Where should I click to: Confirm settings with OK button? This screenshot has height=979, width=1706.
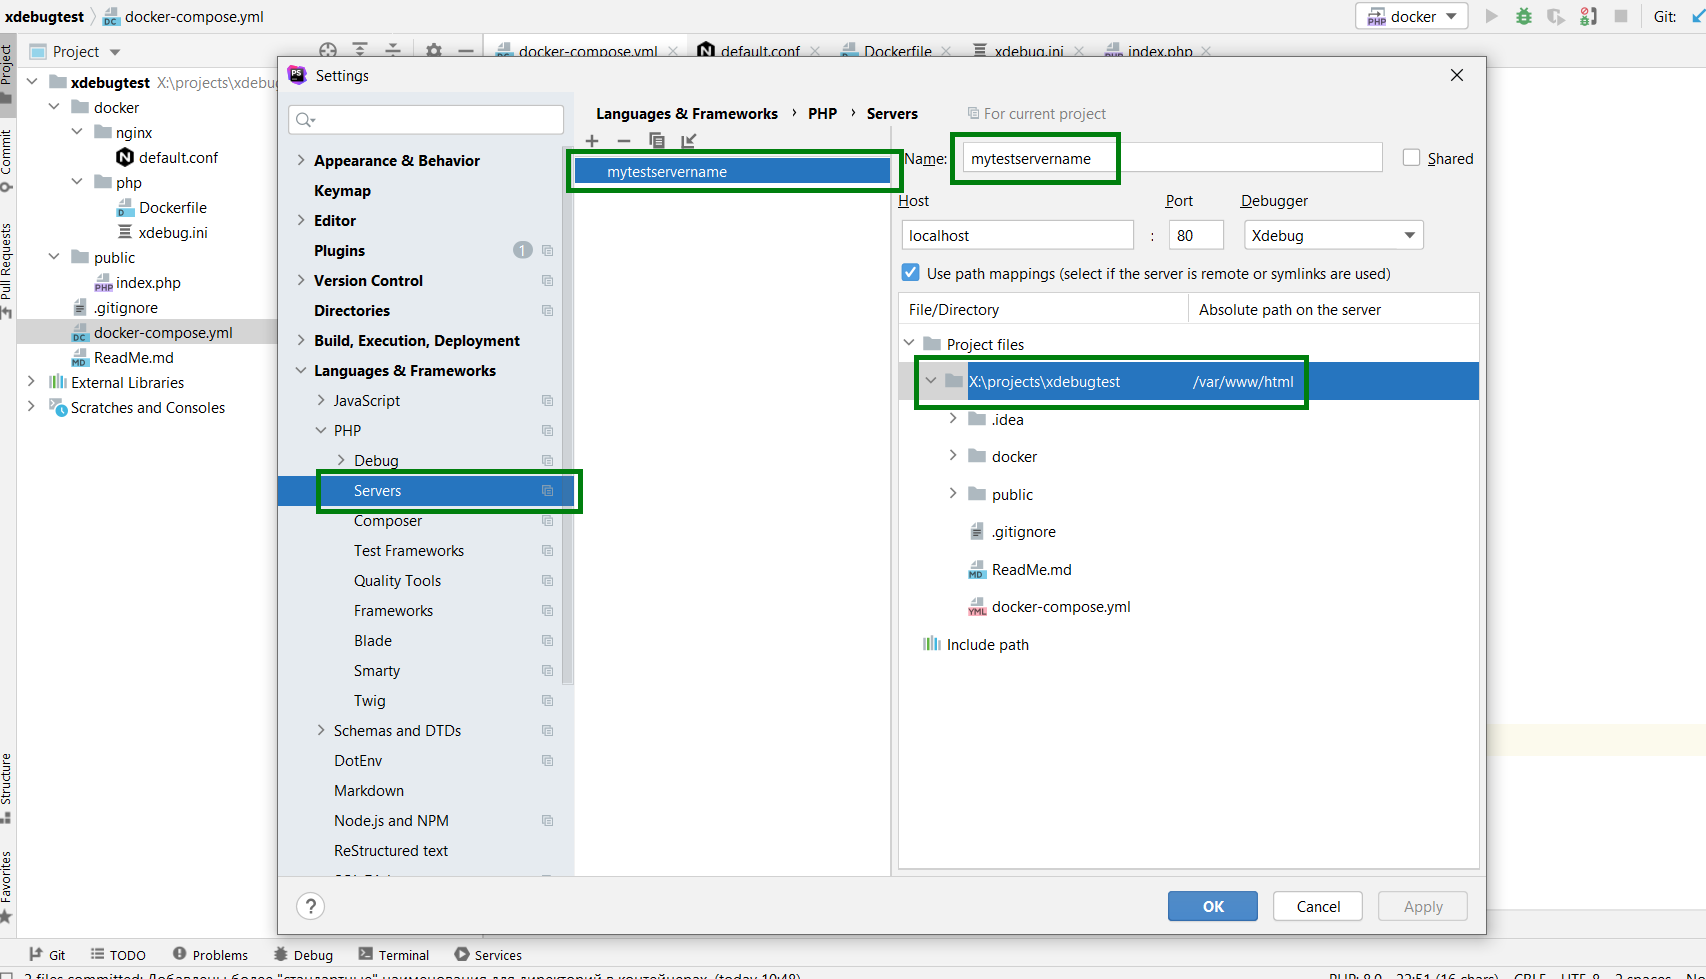[x=1213, y=906]
